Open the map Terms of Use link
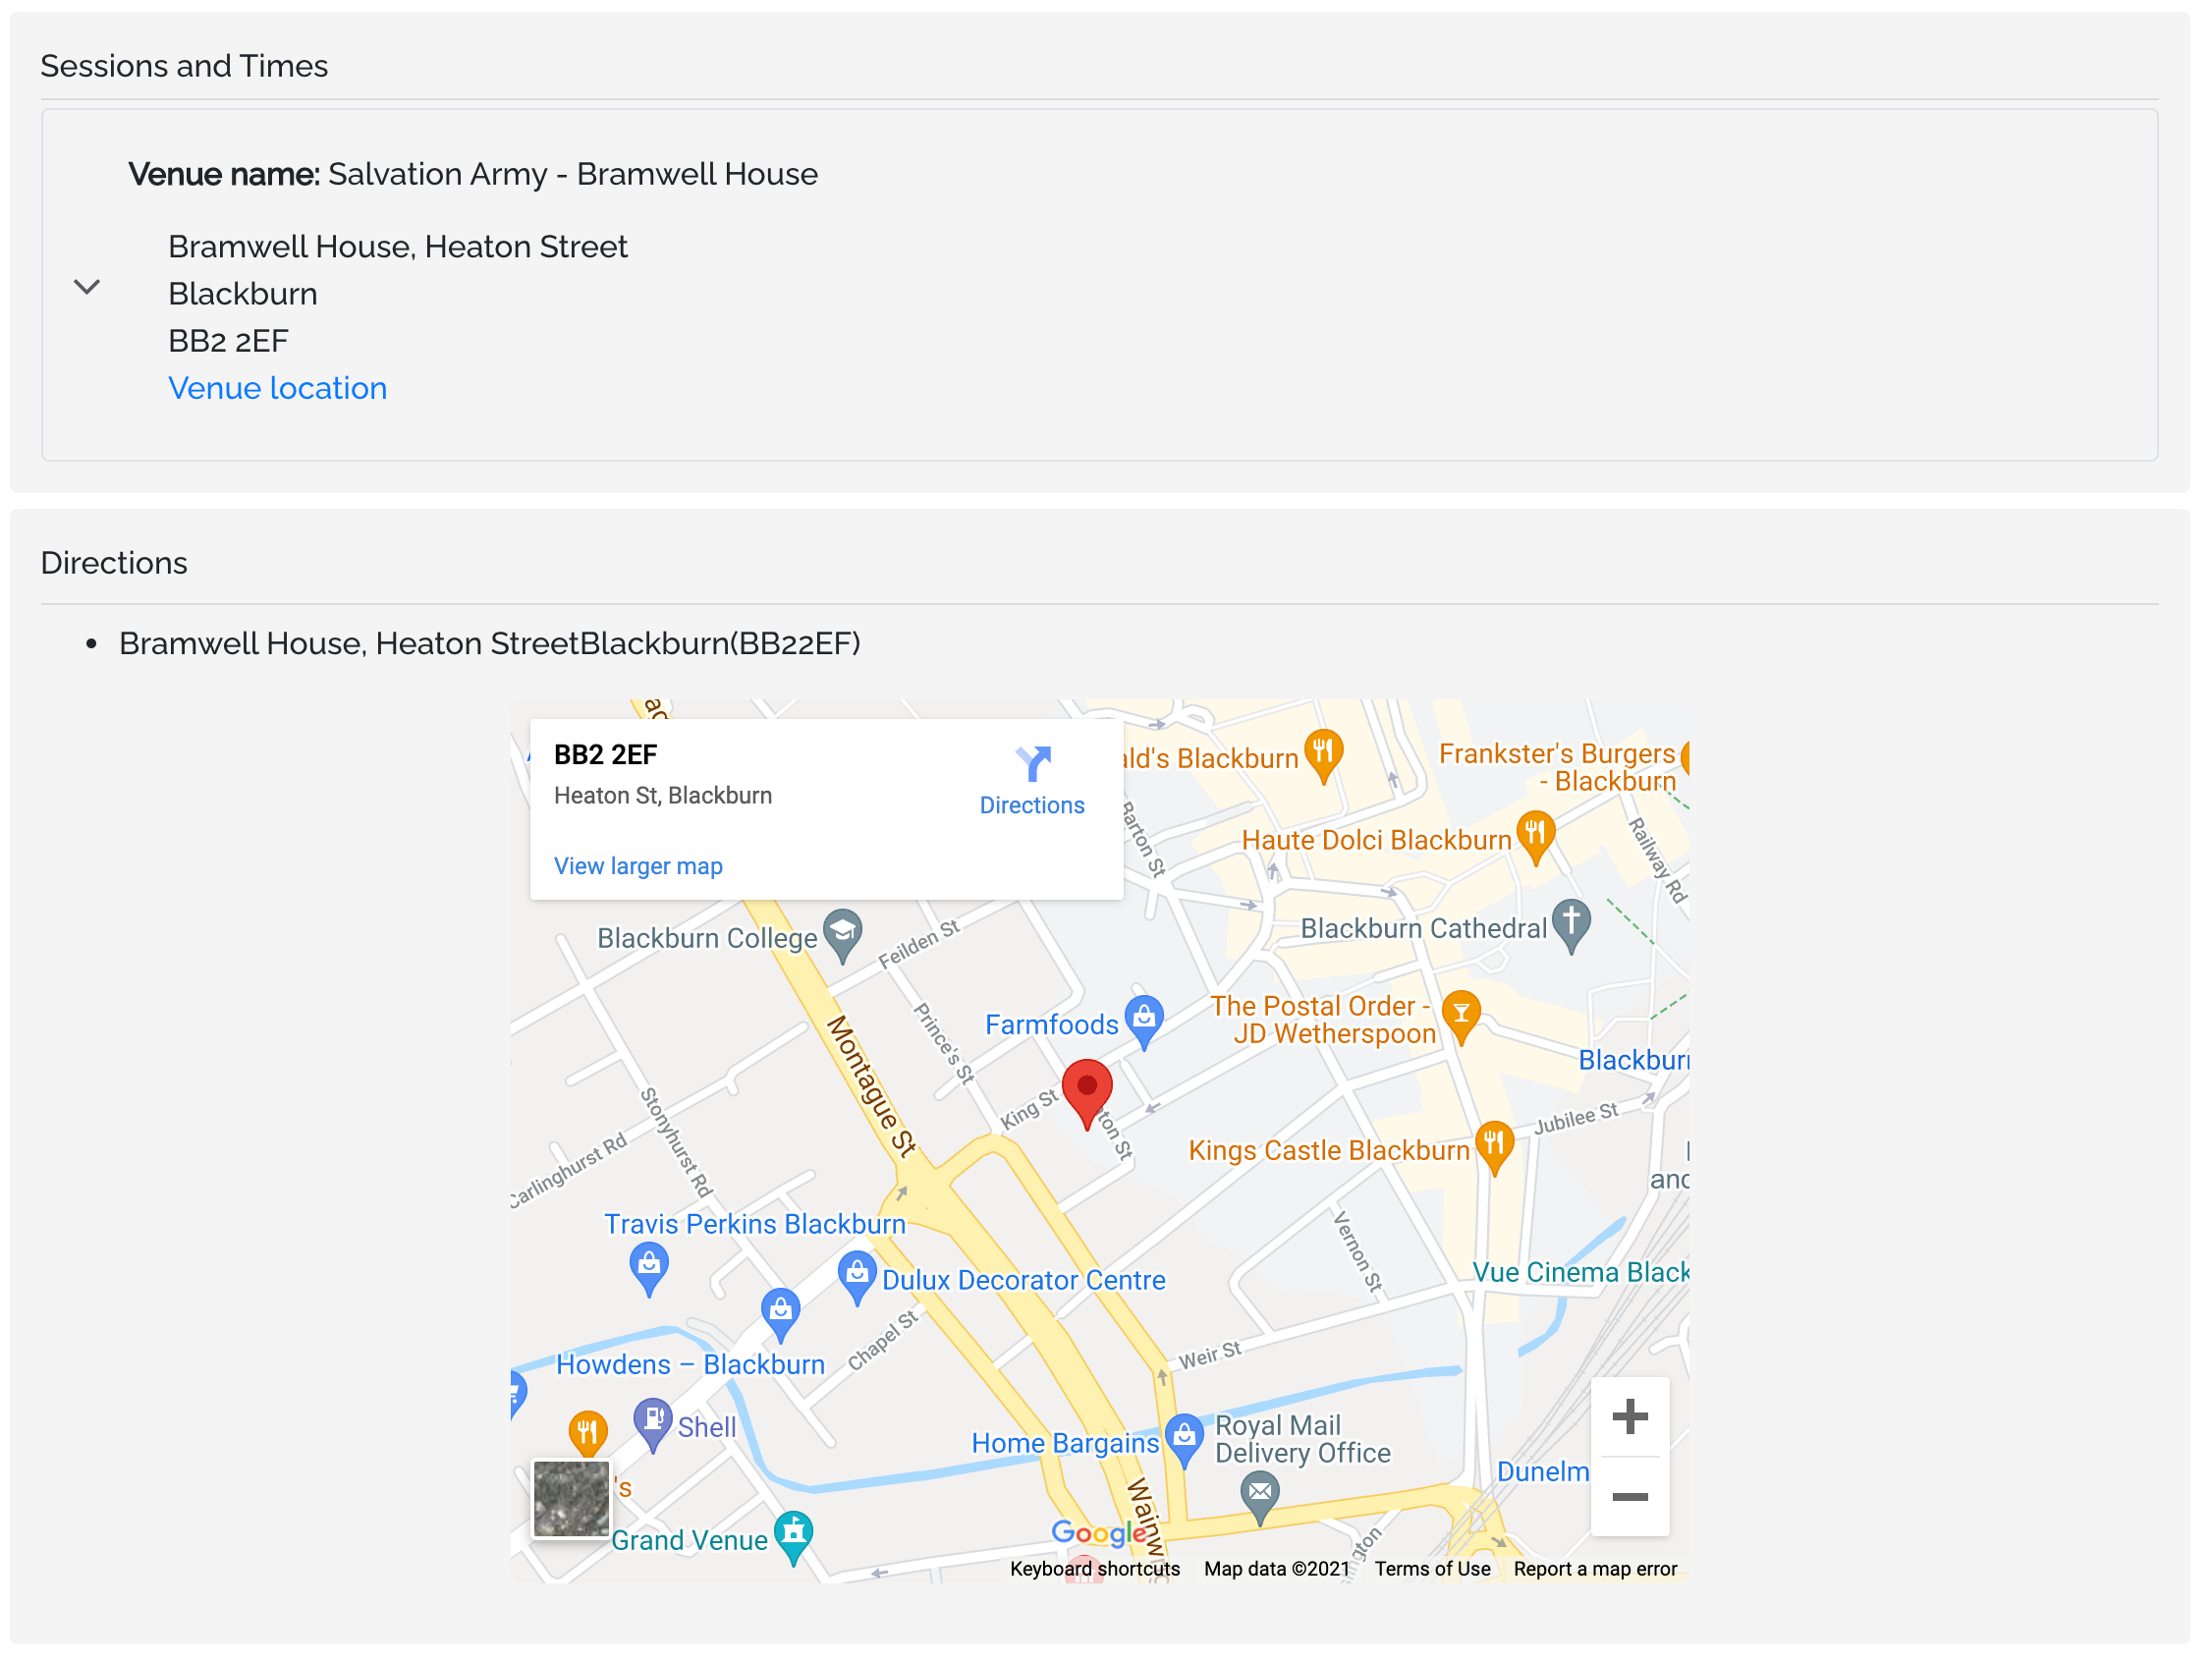Viewport: 2212px width, 1662px height. click(1432, 1568)
